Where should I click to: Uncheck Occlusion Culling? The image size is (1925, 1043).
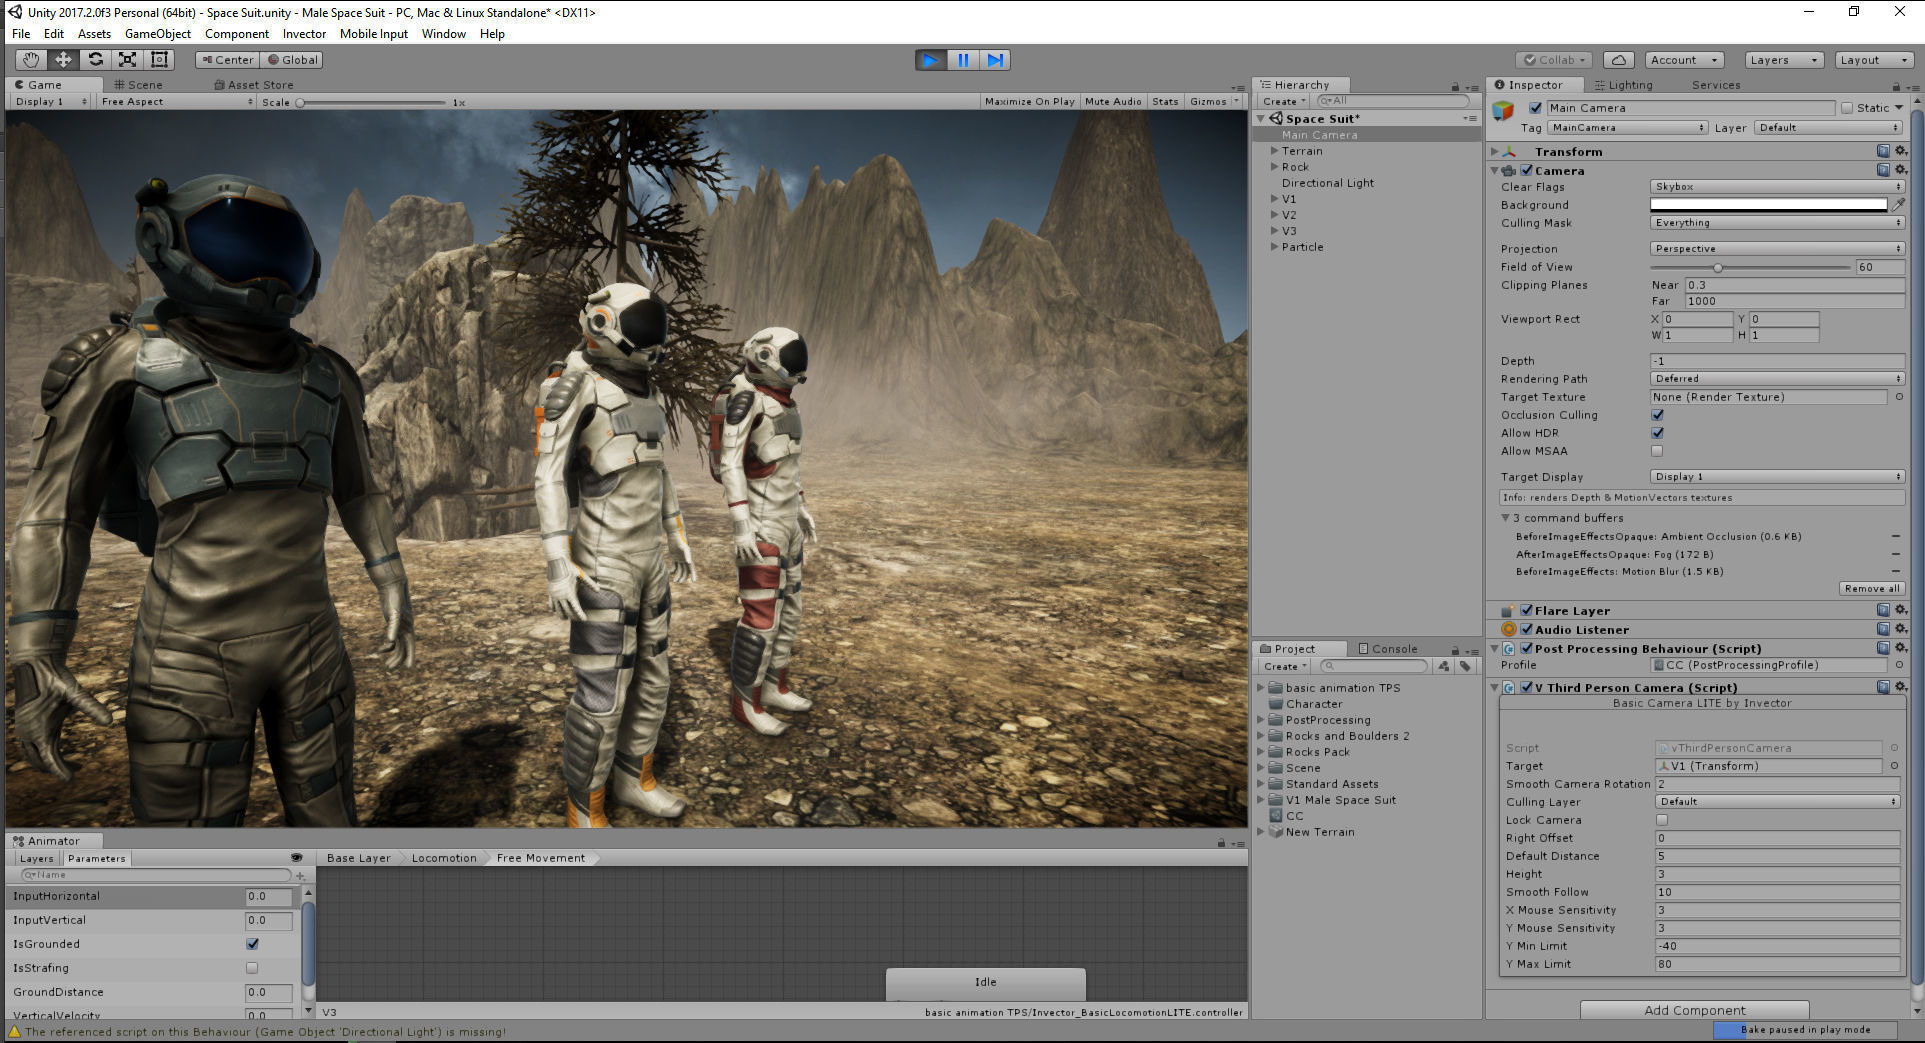coord(1657,415)
